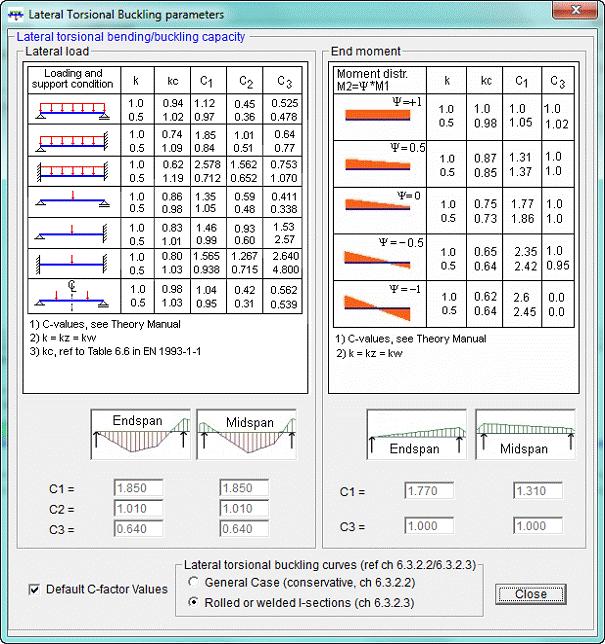Select Ψ=−0.5 moment distribution diagram
Image resolution: width=605 pixels, height=644 pixels.
point(377,260)
